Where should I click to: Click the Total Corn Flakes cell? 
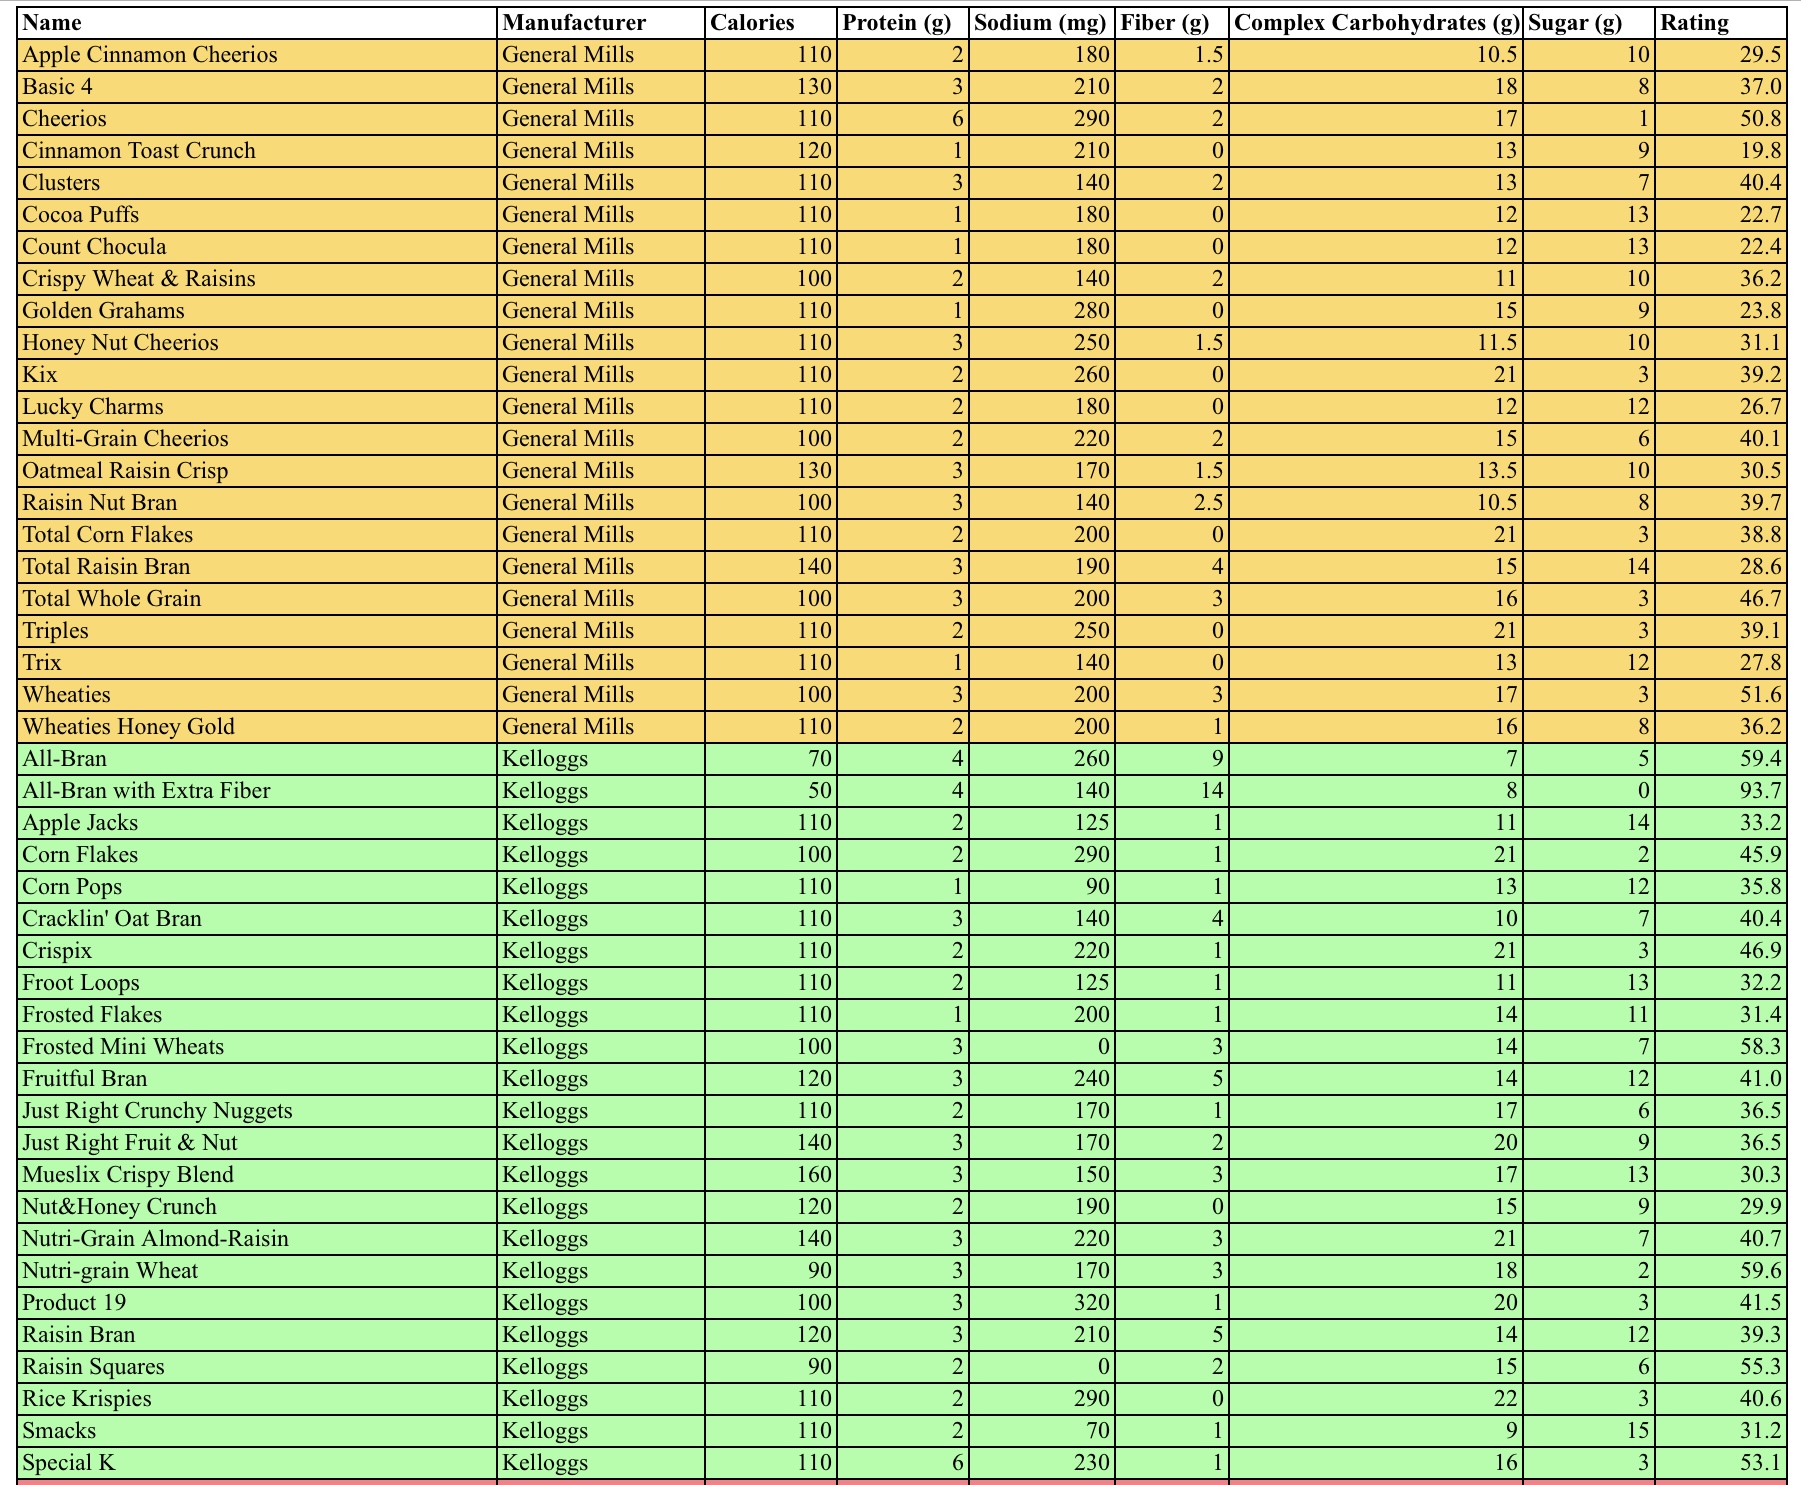(x=257, y=535)
